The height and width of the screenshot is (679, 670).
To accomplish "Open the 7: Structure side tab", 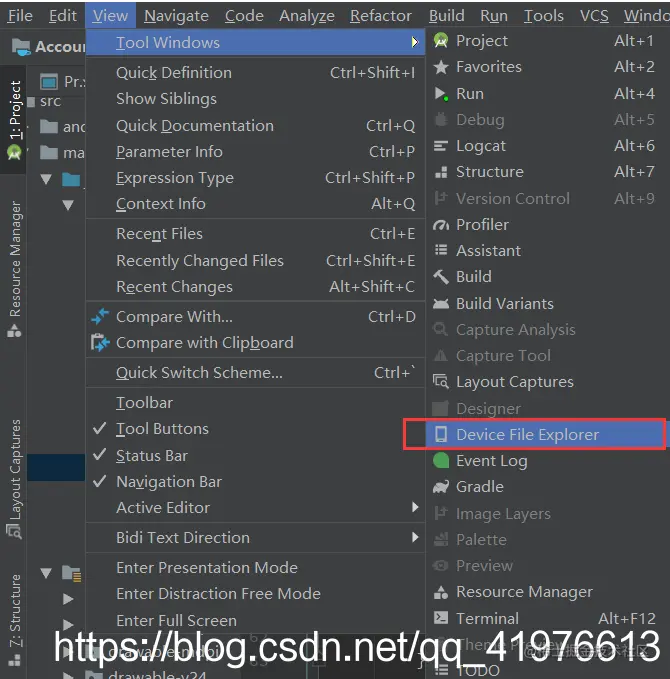I will pos(14,619).
